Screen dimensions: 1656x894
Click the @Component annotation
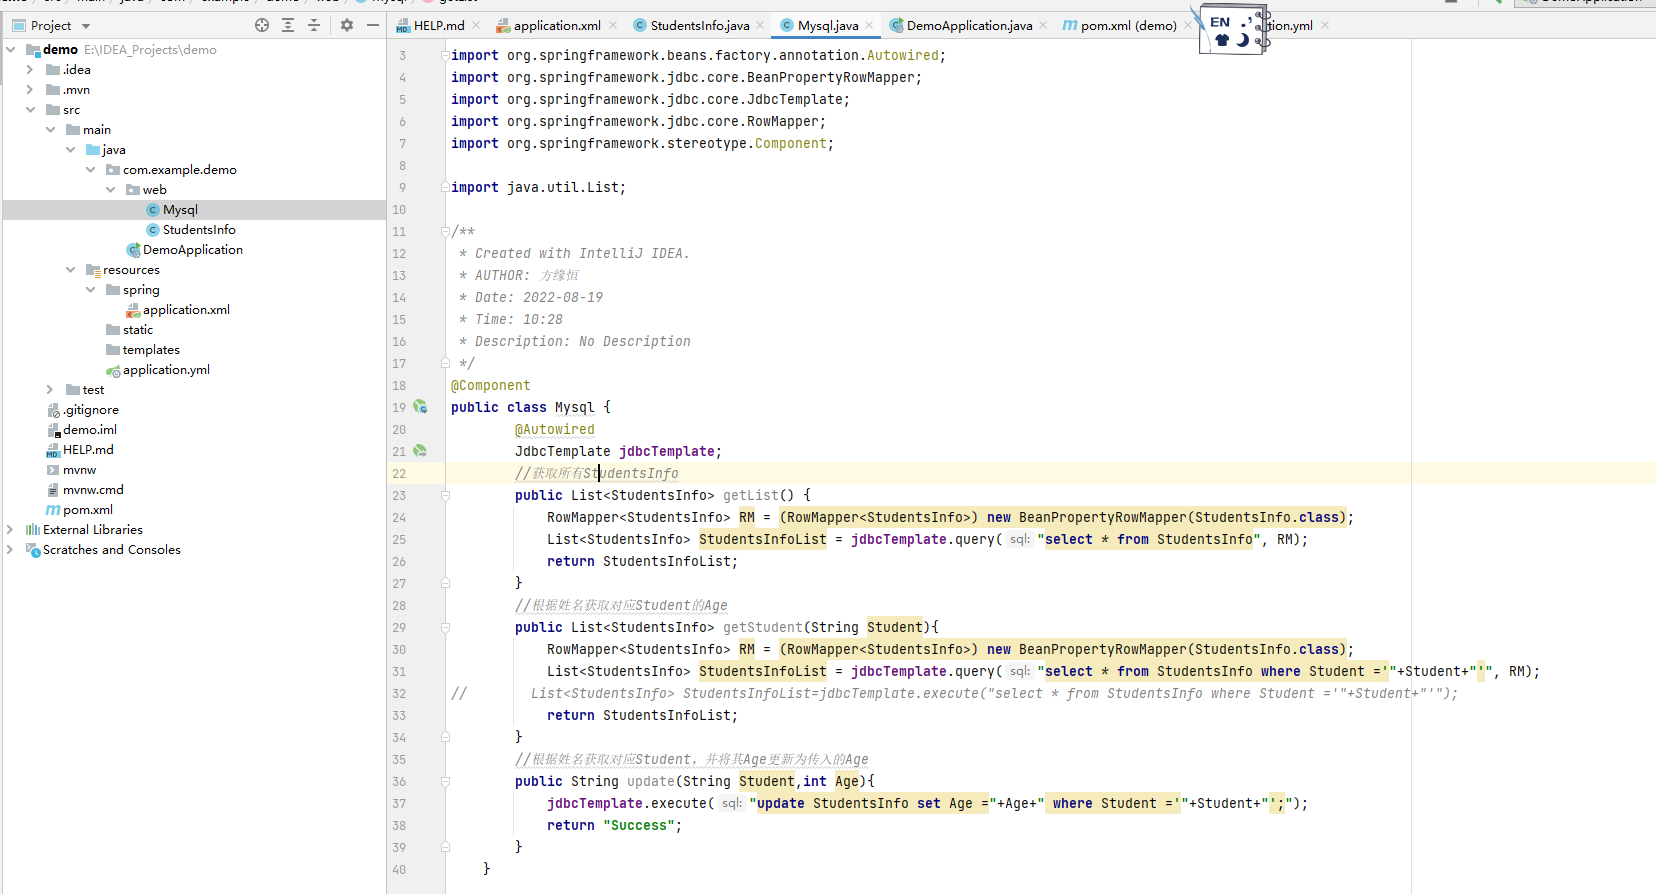tap(491, 385)
